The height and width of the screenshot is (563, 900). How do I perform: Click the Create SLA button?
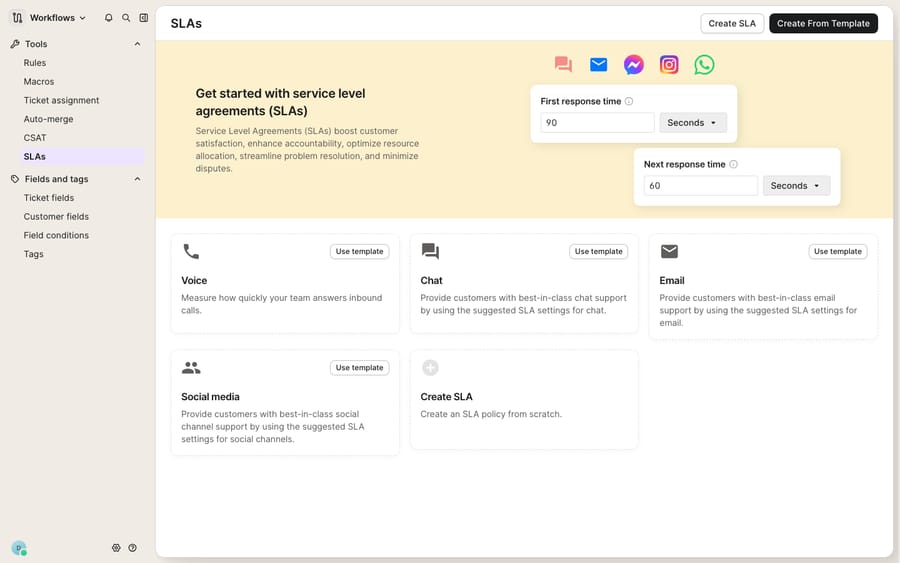[732, 24]
